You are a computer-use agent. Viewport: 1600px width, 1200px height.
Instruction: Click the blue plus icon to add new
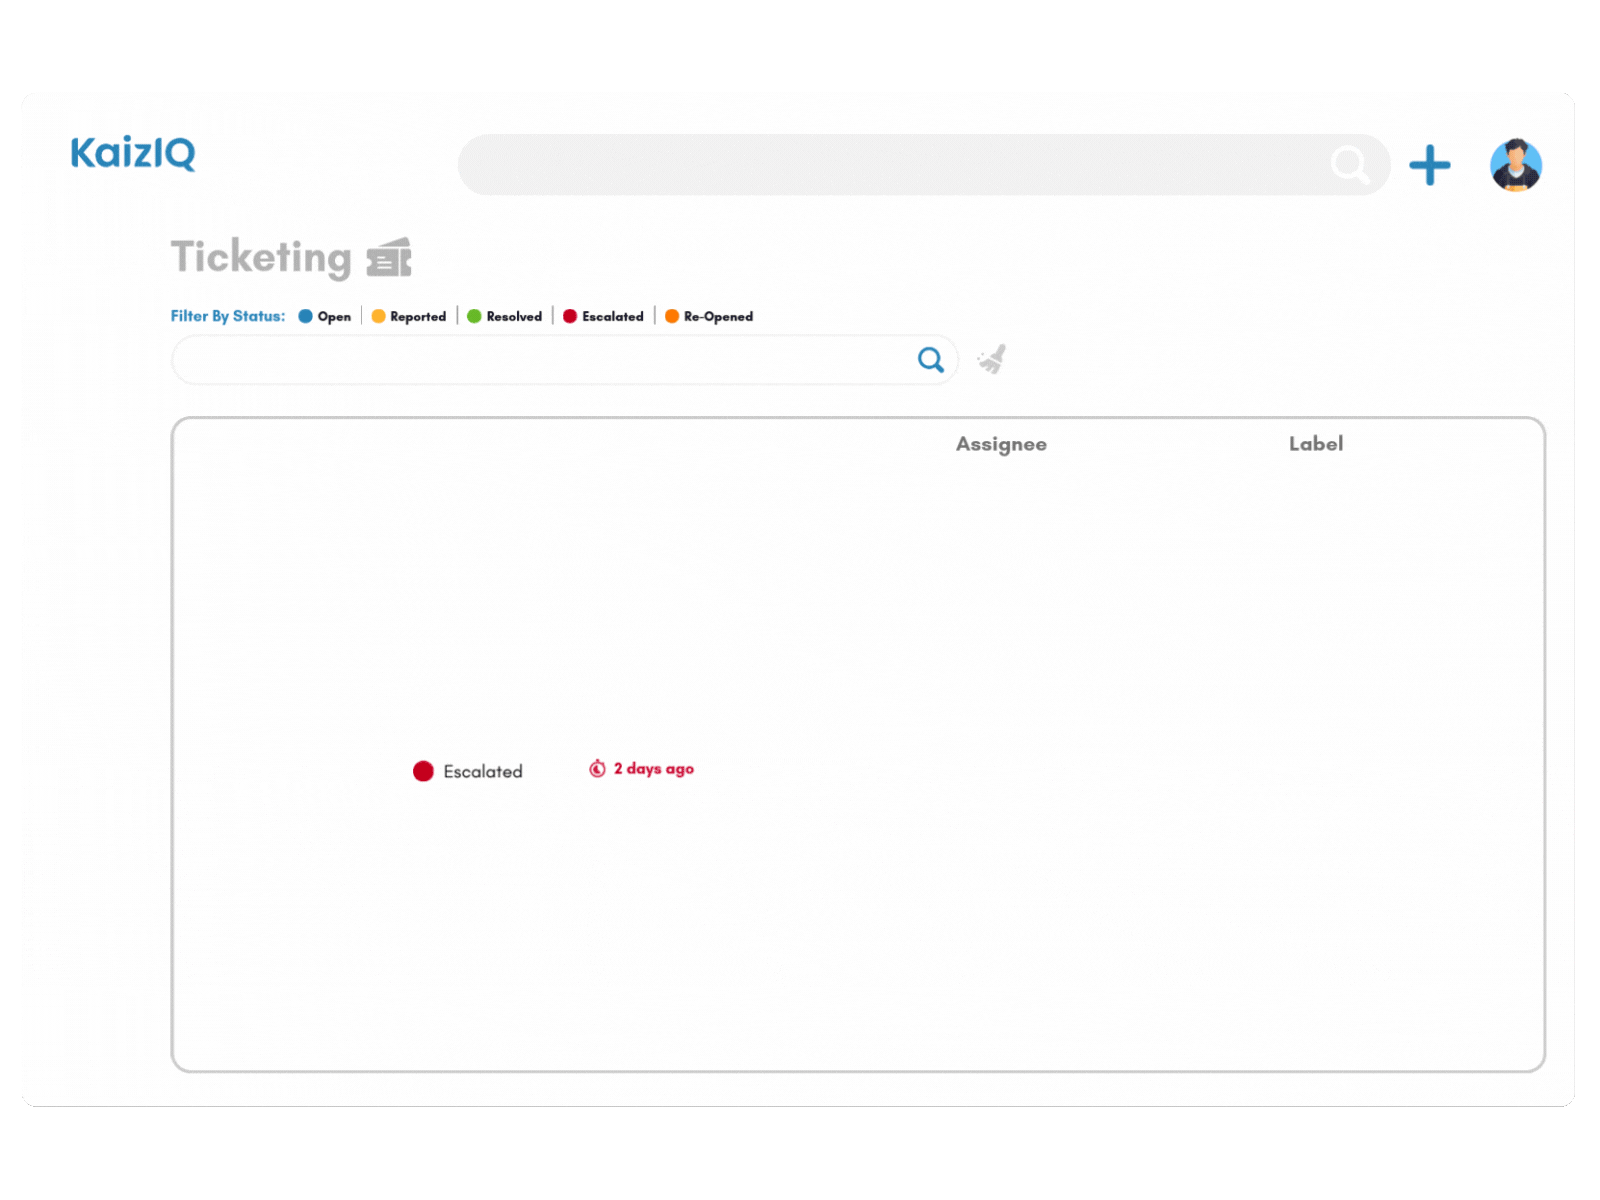[1429, 166]
